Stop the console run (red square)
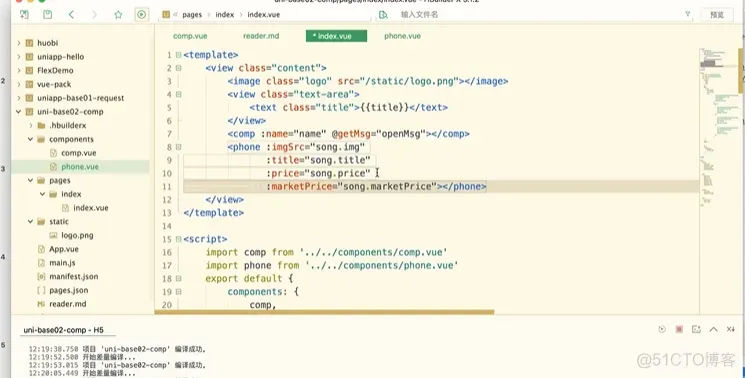Viewport: 745px width, 378px height. point(679,329)
